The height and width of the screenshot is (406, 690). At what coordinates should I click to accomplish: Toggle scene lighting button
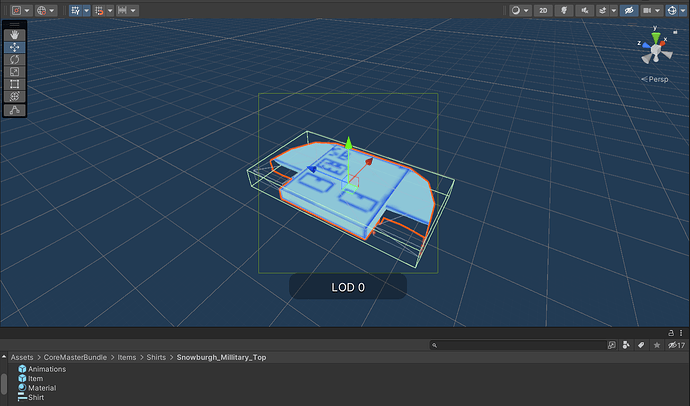point(564,11)
